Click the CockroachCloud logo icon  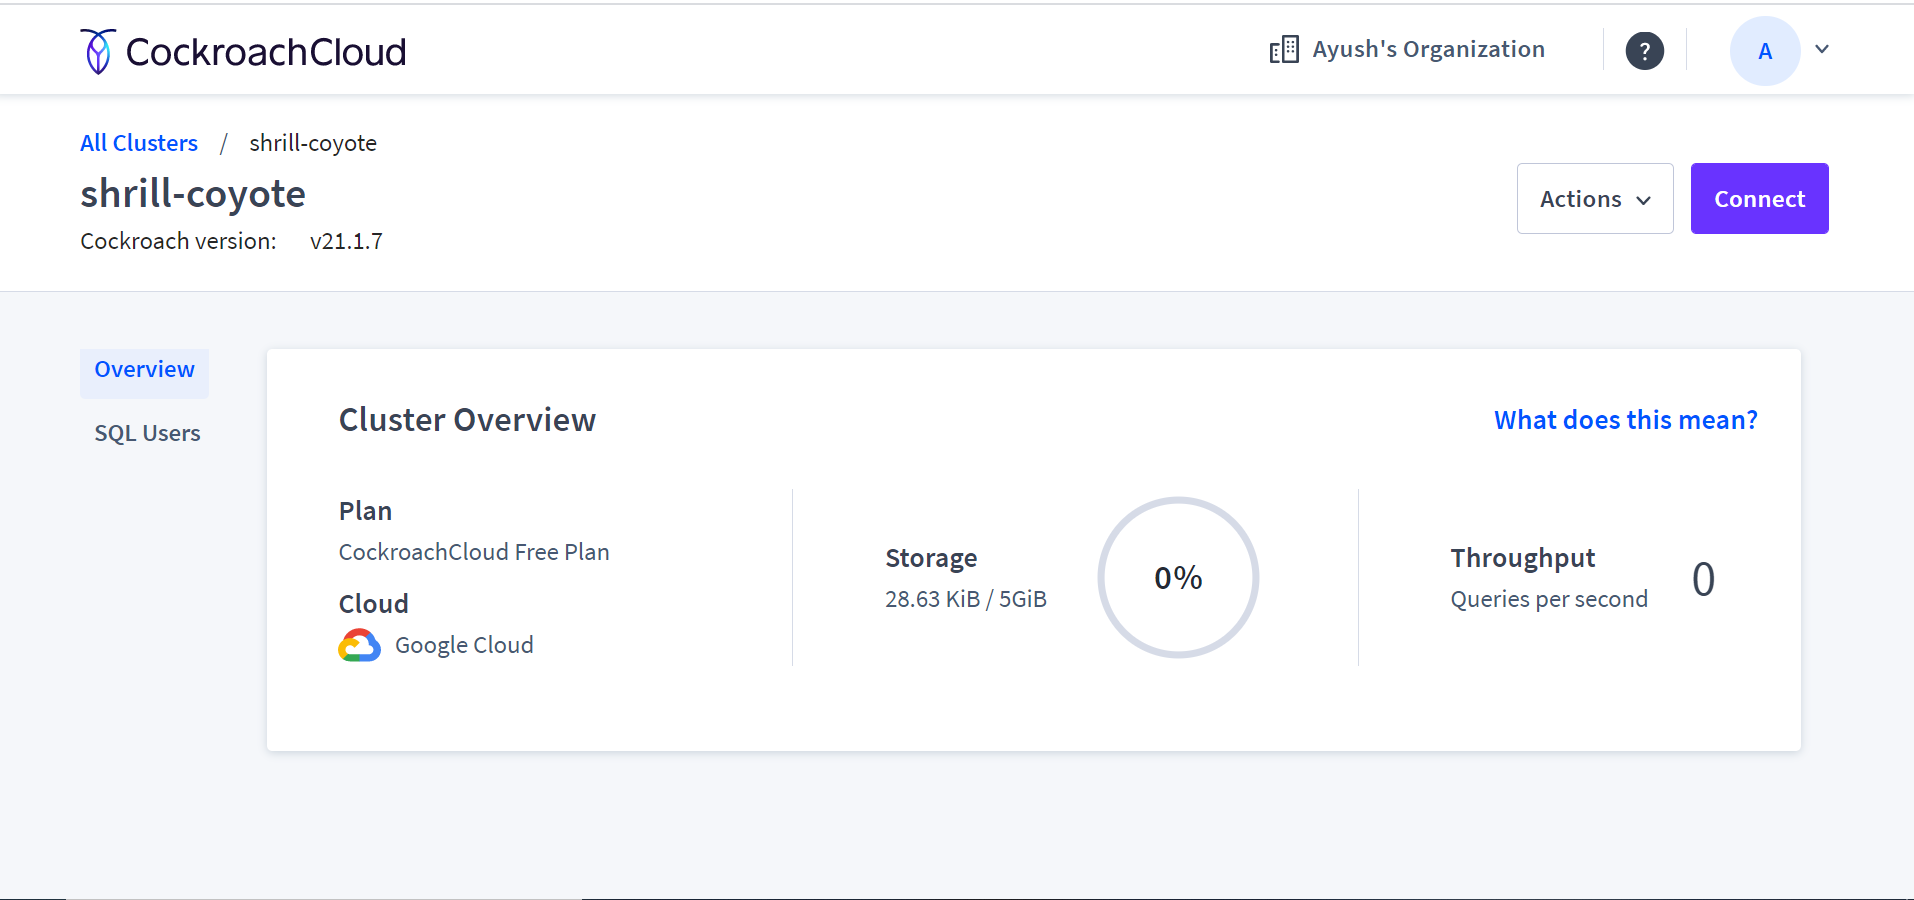(x=98, y=51)
